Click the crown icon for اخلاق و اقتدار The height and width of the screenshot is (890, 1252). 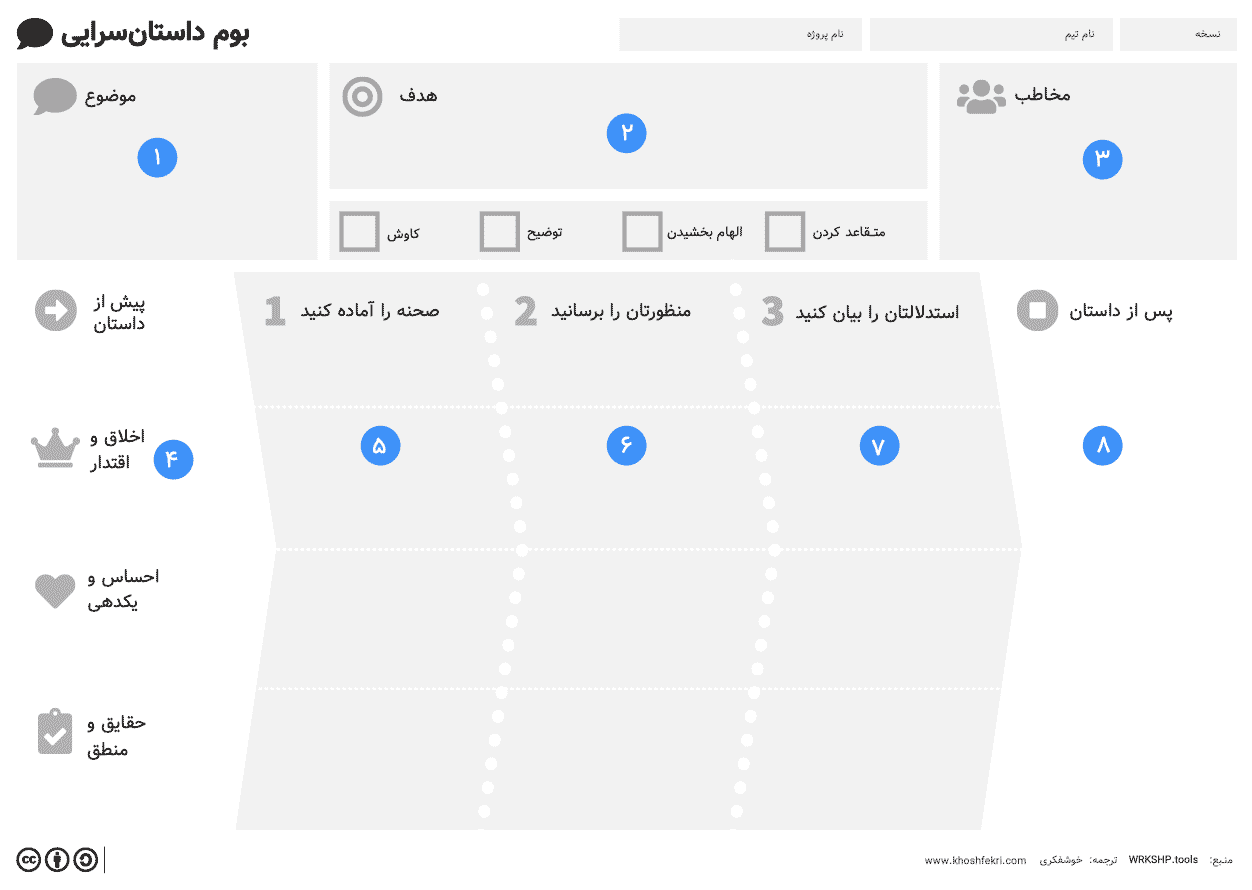pos(55,448)
